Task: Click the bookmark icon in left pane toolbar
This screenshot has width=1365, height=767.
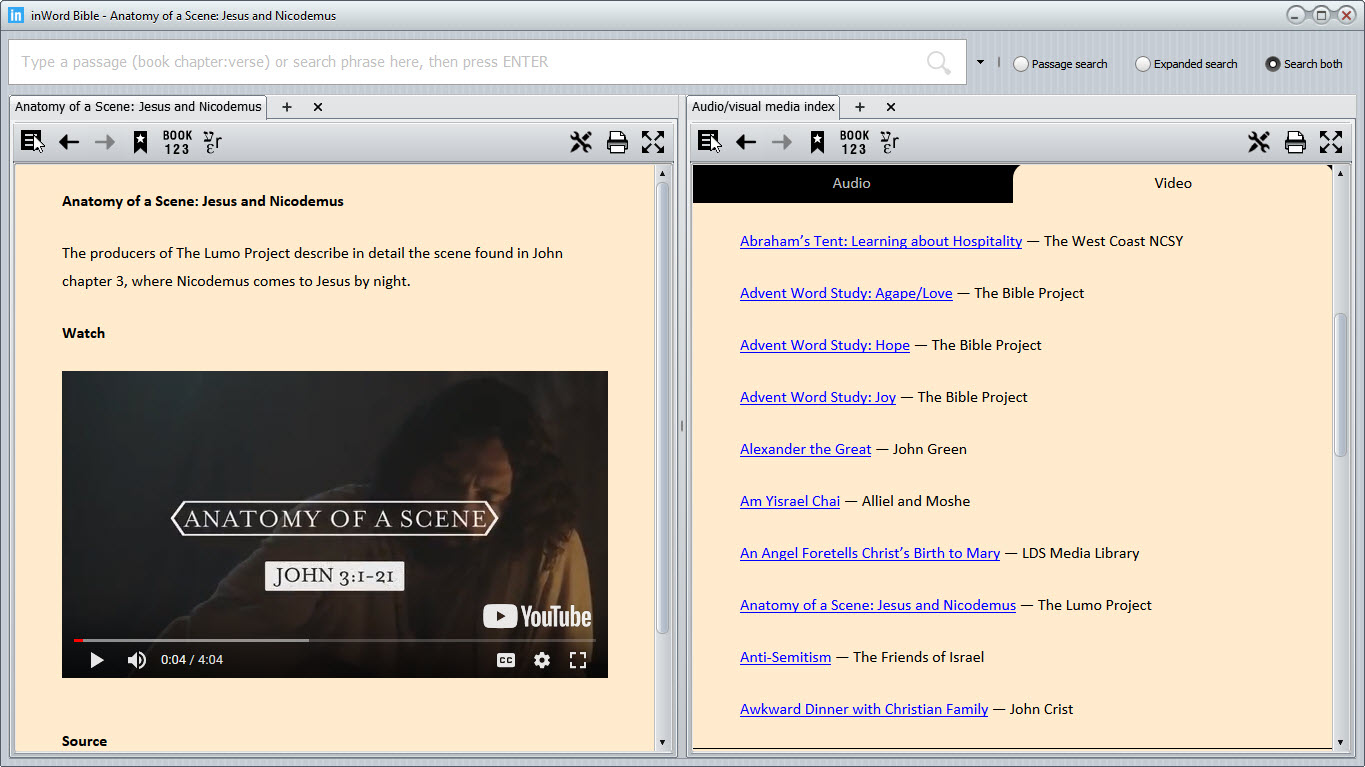Action: (x=140, y=141)
